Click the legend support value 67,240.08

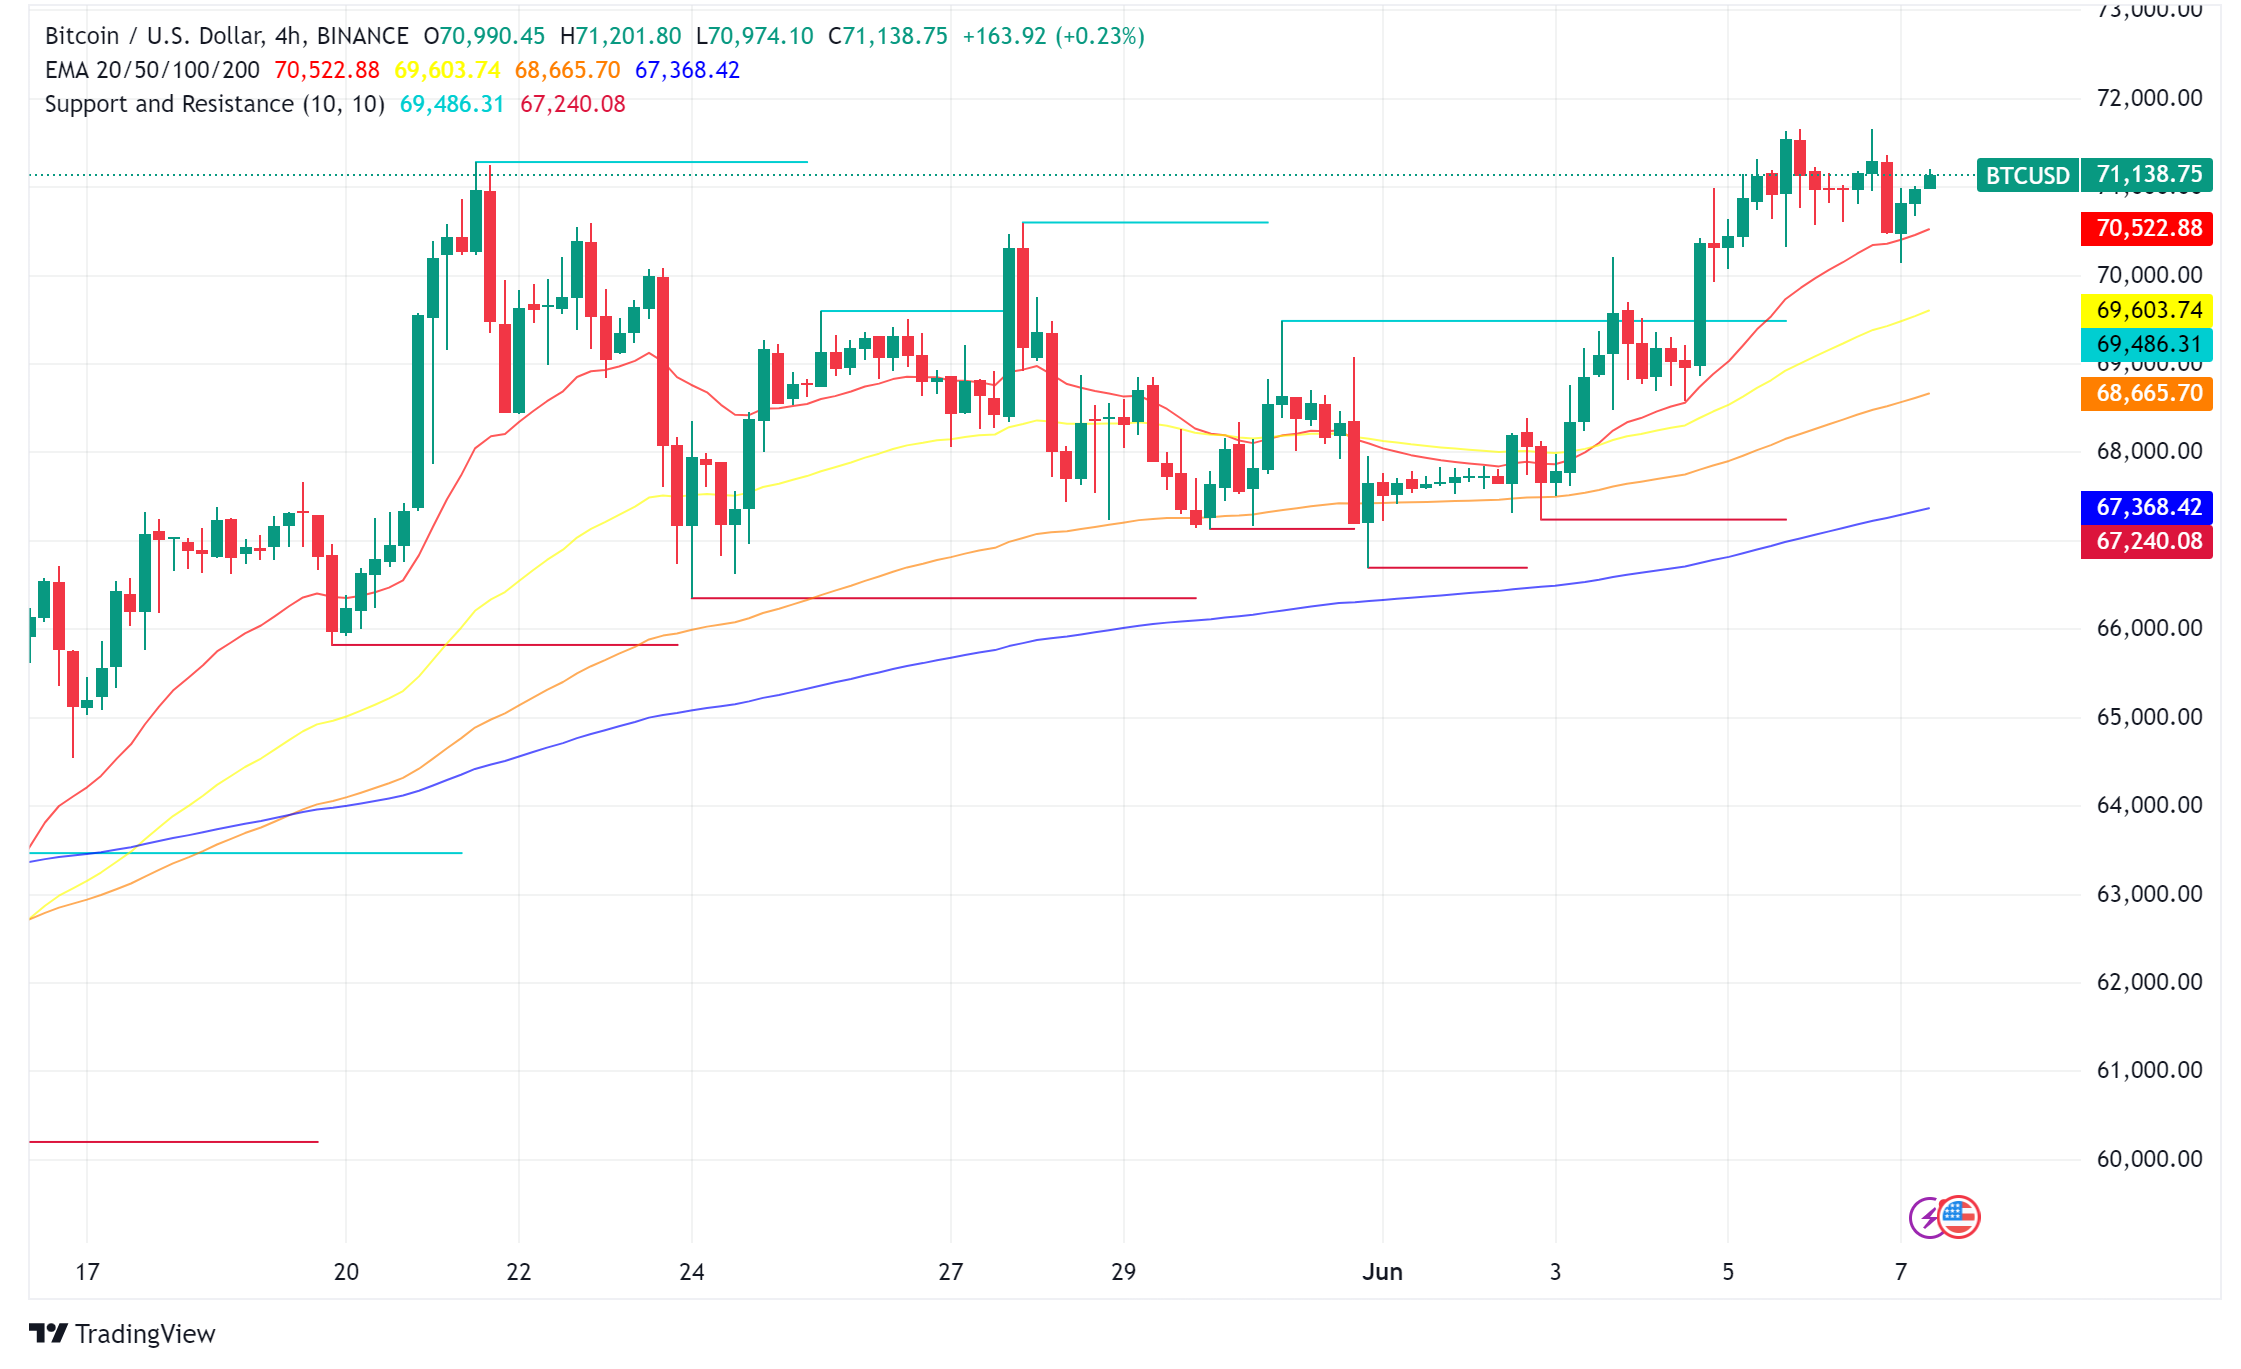[x=573, y=104]
